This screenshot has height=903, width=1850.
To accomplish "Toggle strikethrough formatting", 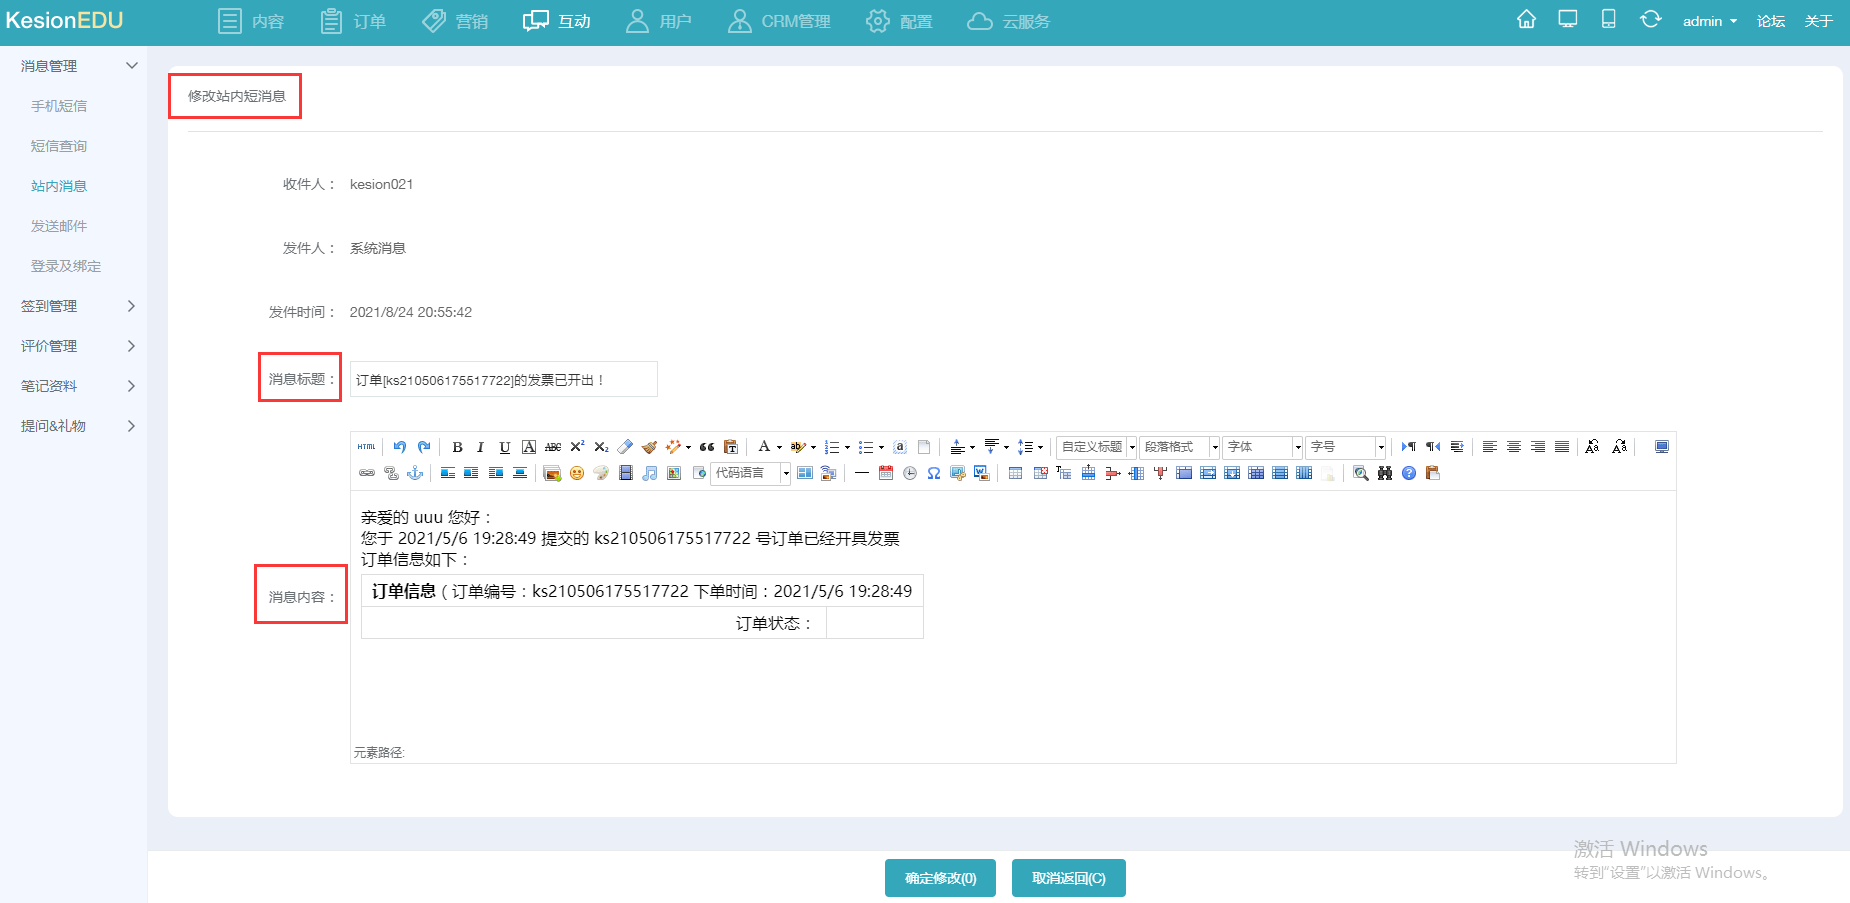I will tap(553, 447).
